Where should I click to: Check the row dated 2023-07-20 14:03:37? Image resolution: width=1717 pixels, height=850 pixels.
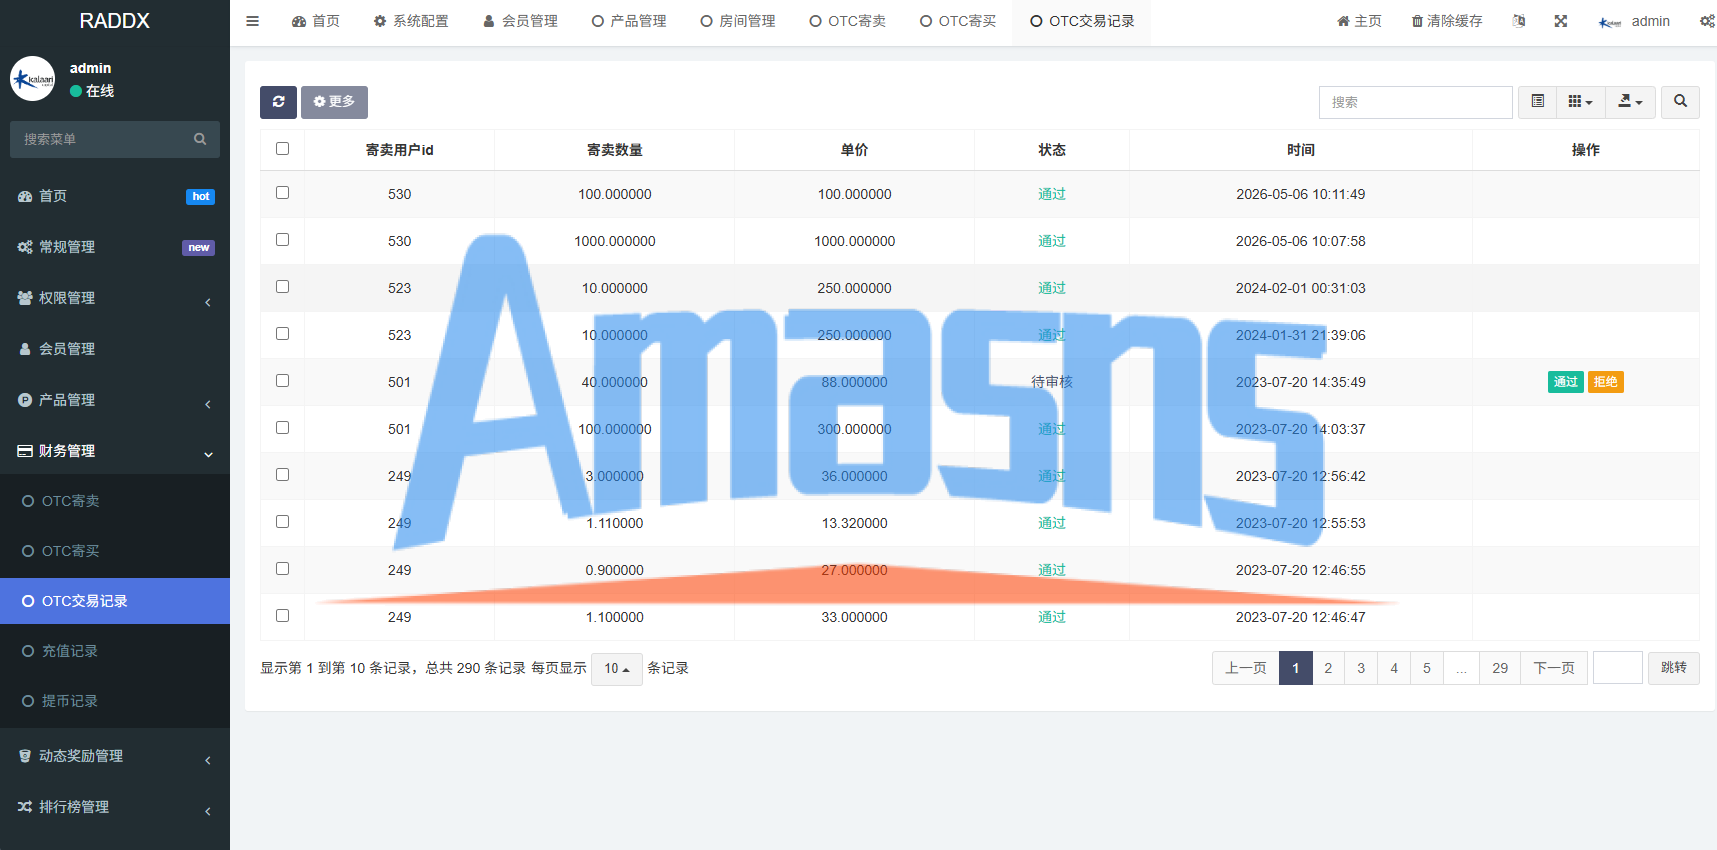(x=282, y=427)
